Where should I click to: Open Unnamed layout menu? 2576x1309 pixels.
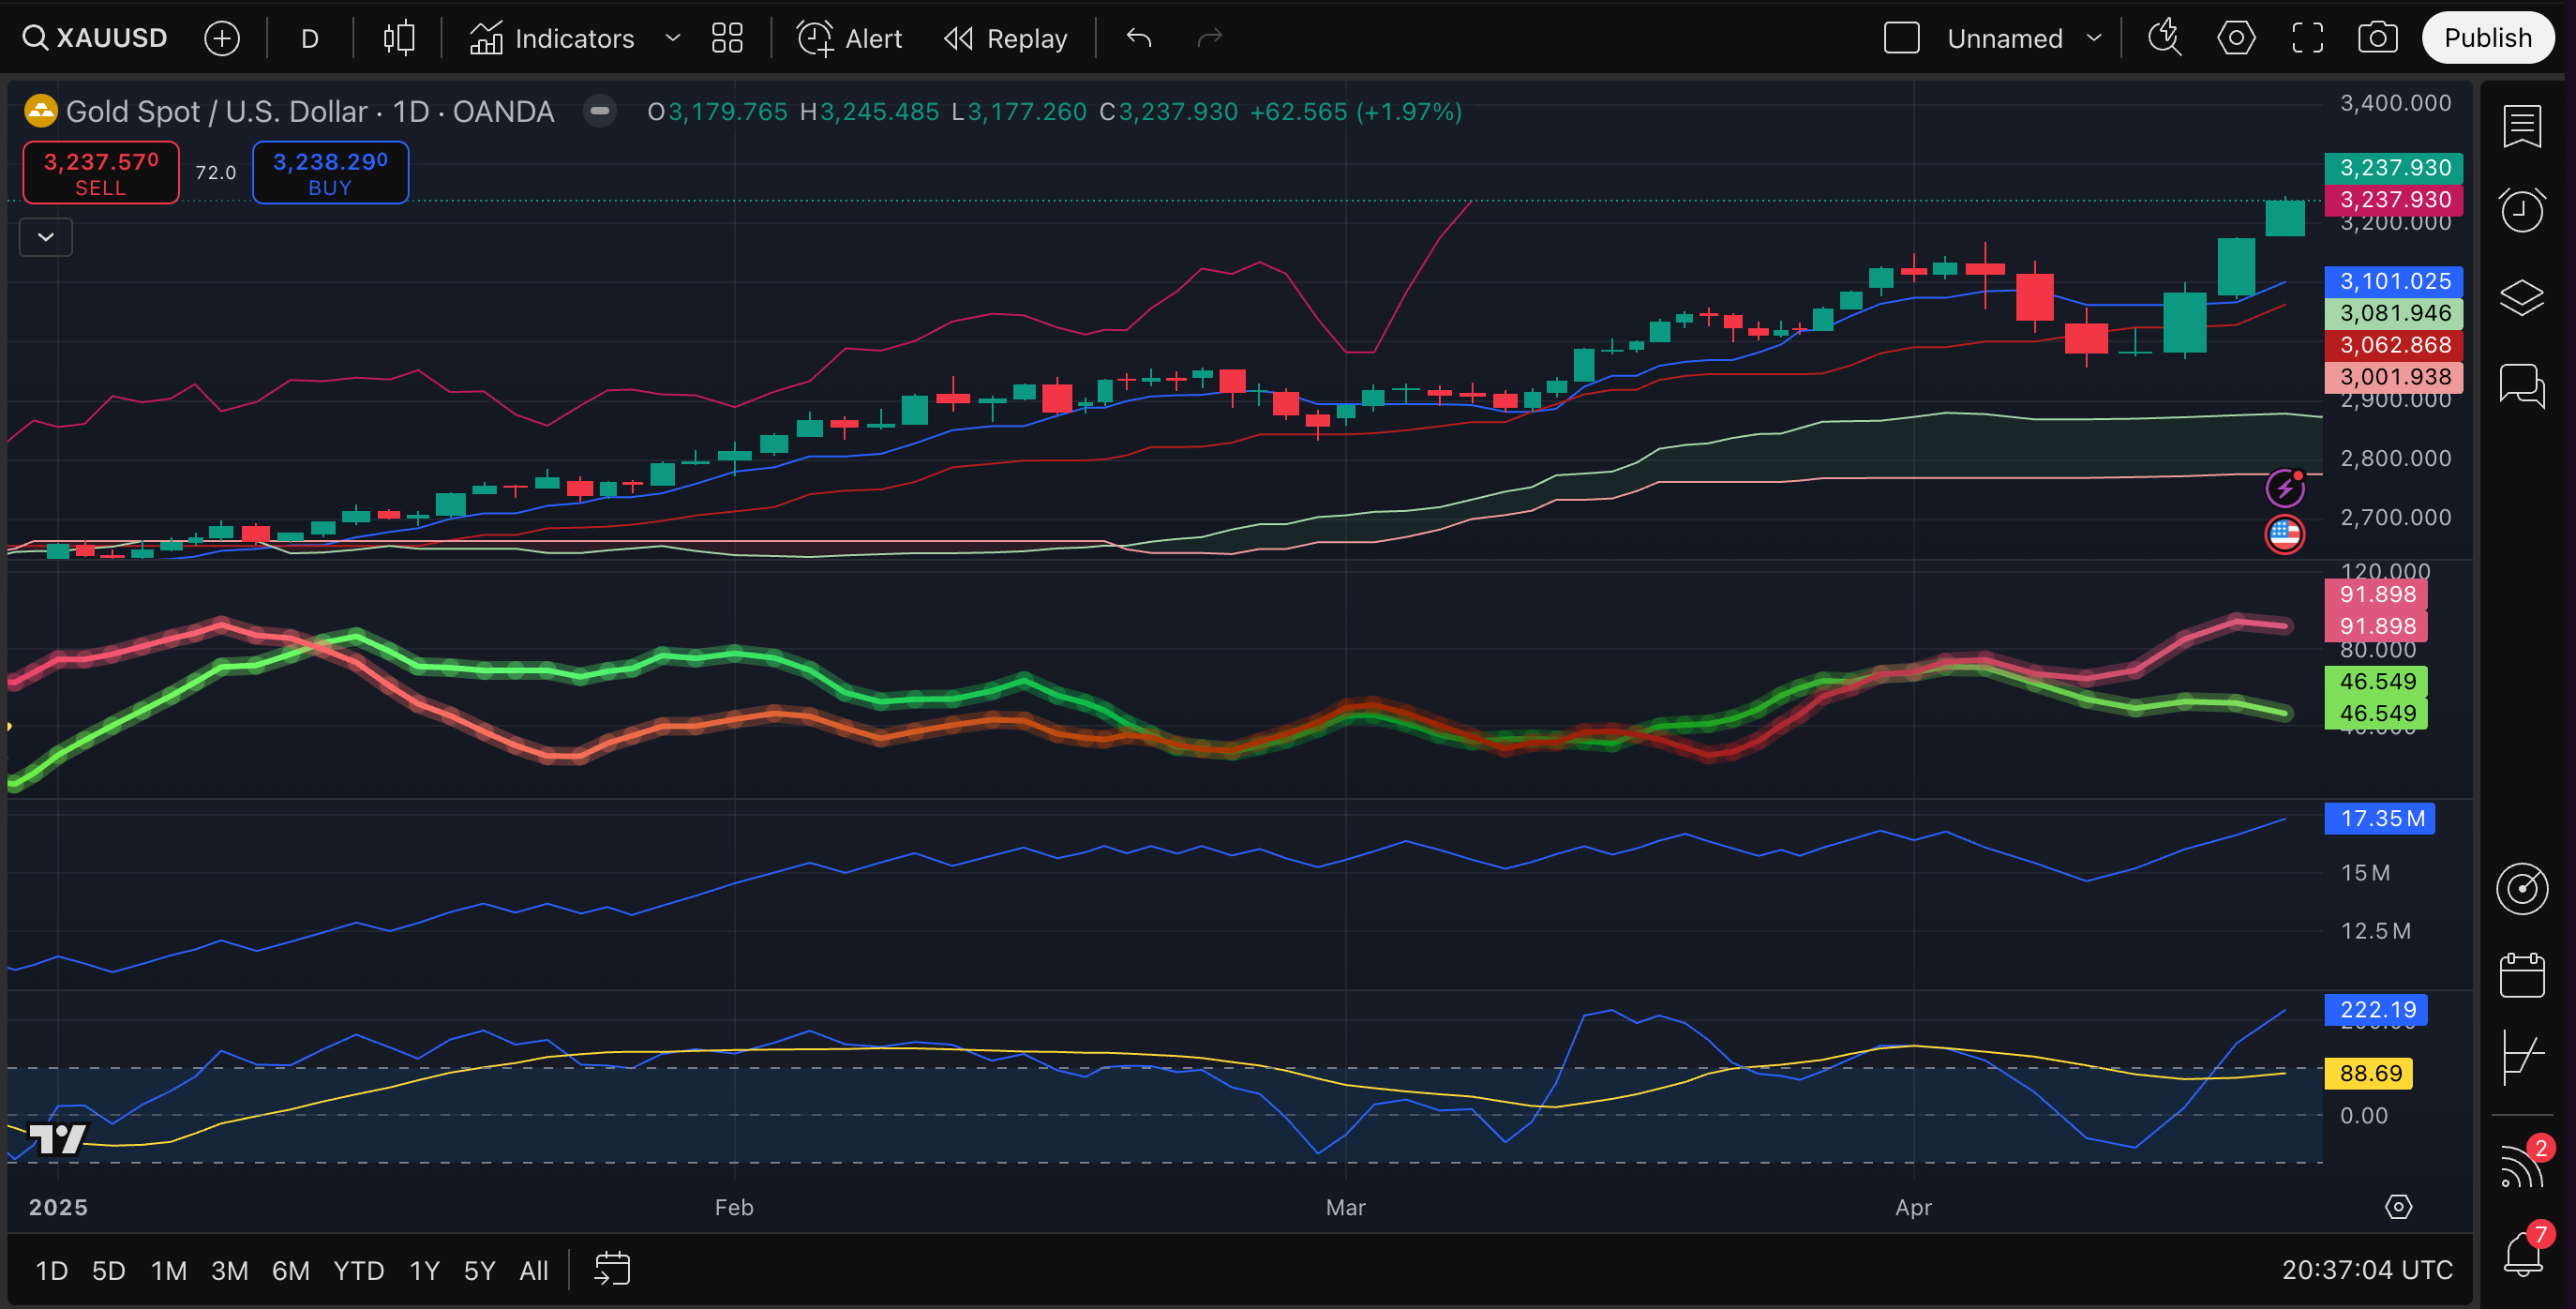2024,39
